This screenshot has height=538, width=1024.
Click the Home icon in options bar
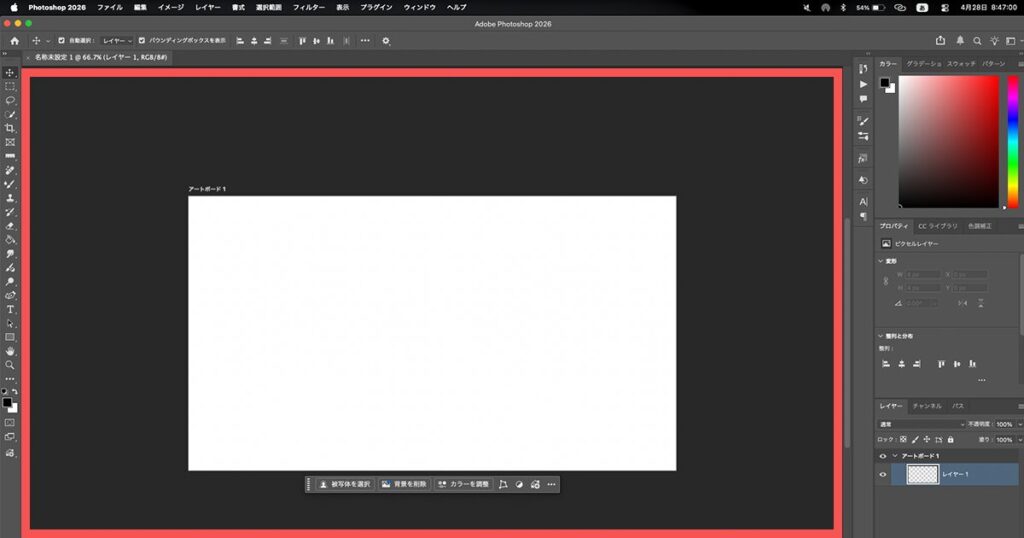[14, 40]
